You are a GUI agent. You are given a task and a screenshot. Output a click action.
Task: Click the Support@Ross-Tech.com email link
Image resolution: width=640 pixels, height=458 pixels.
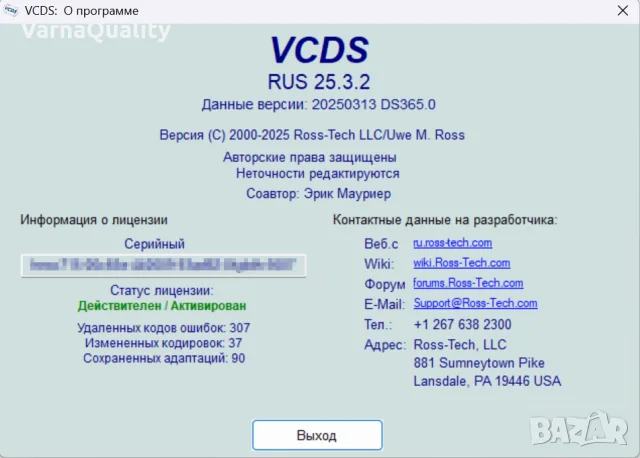[x=476, y=303]
